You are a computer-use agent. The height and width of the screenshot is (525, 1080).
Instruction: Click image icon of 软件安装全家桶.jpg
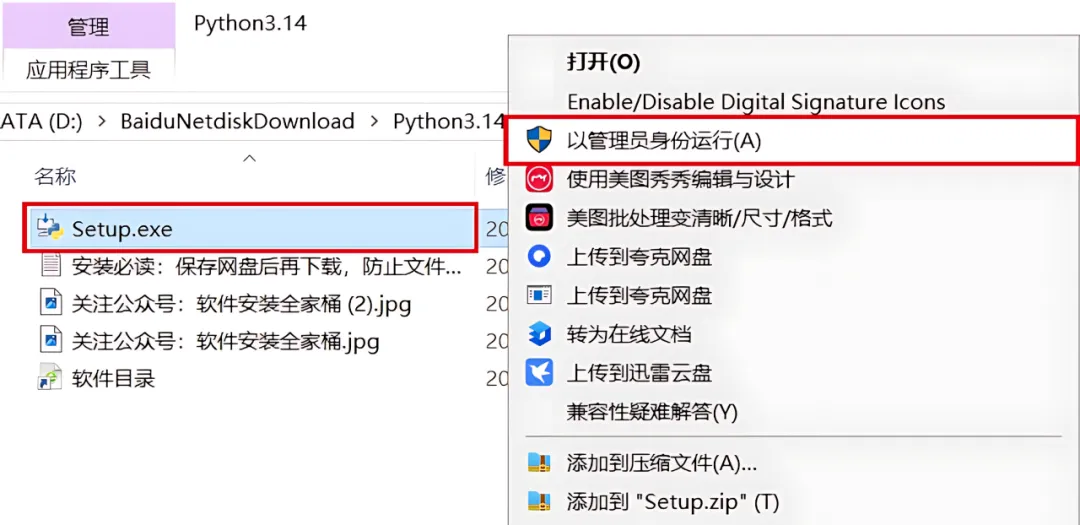(50, 340)
